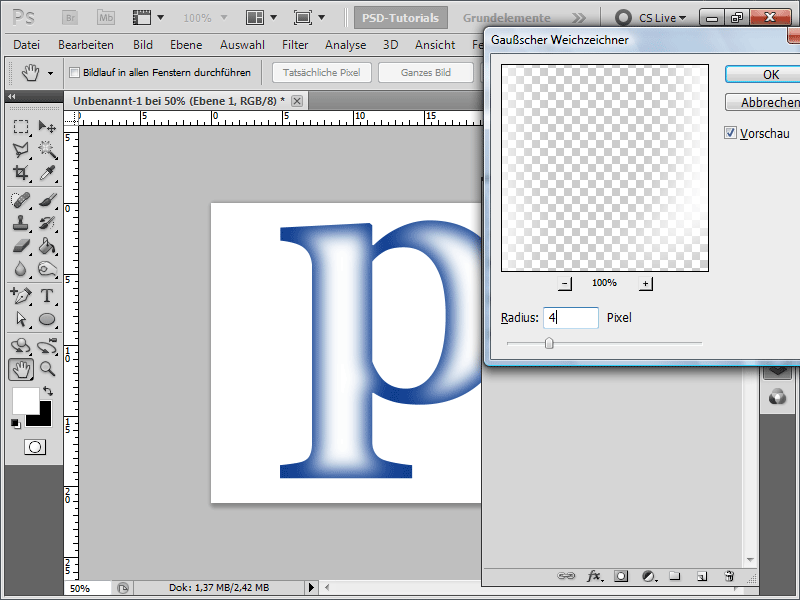Viewport: 800px width, 600px height.
Task: Select the Ellipse shape tool
Action: pyautogui.click(x=47, y=319)
